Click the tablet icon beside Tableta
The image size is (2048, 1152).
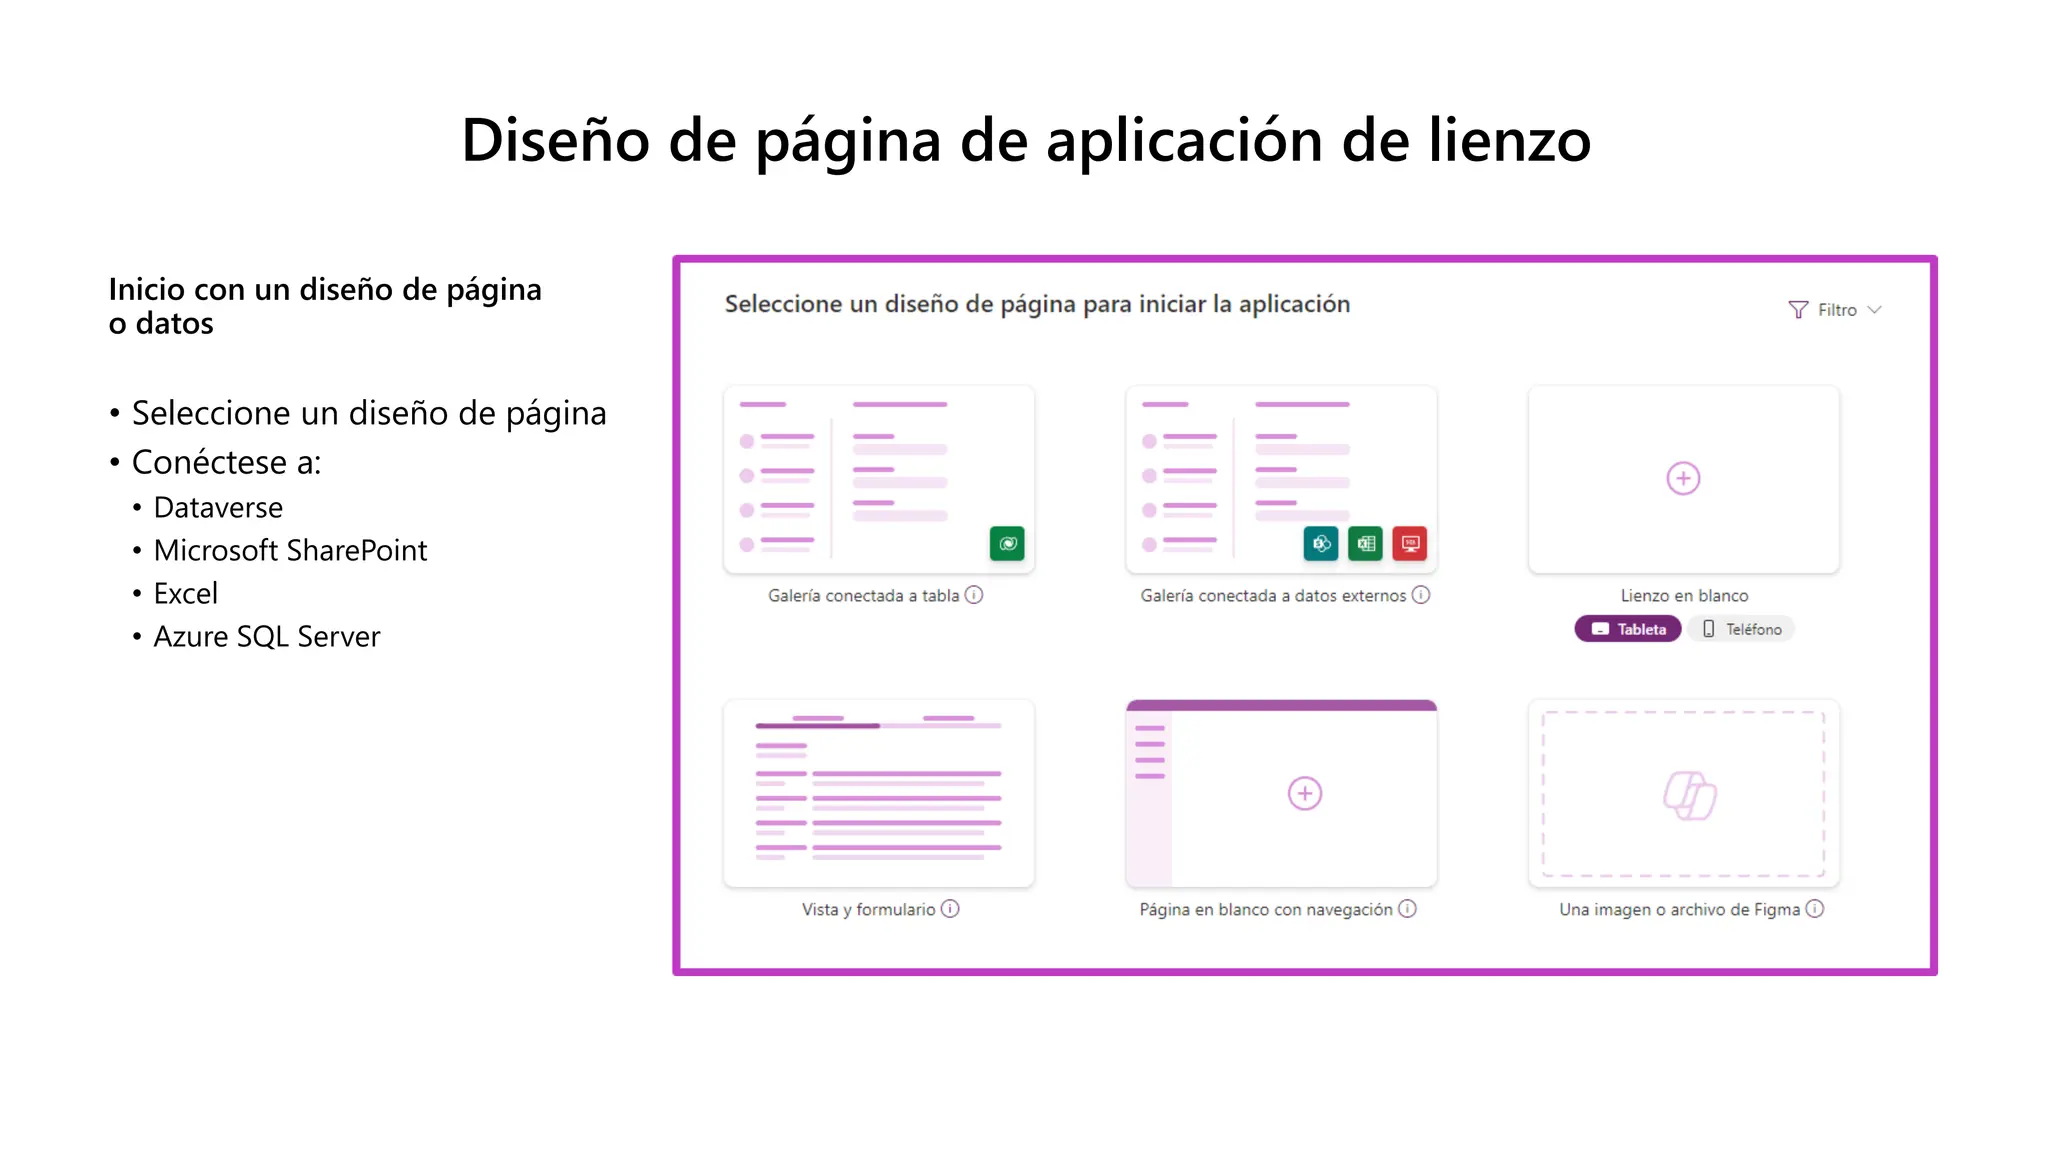coord(1600,629)
